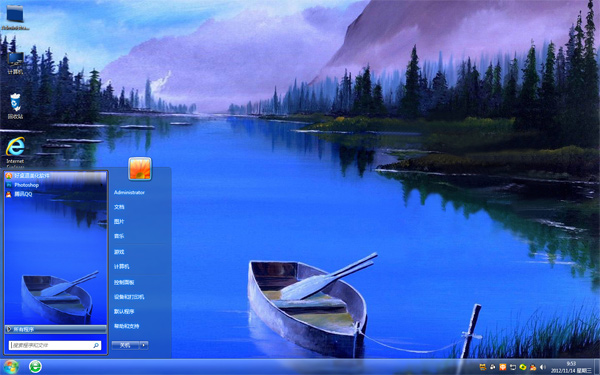Expand 所有程序 all programs list
The image size is (600, 375).
[x=56, y=329]
